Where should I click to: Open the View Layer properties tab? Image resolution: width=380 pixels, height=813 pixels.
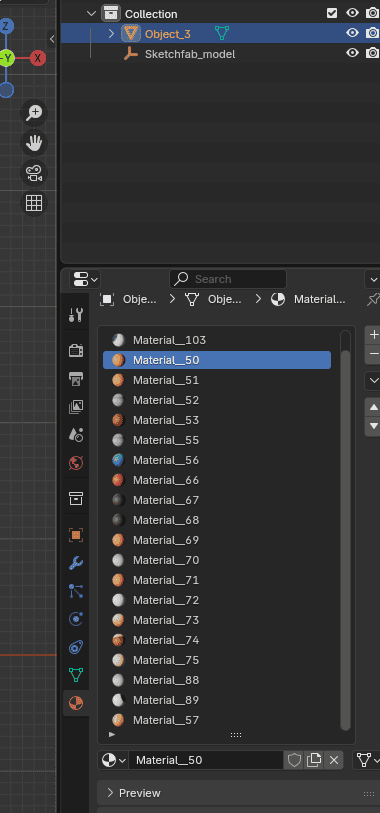click(x=76, y=407)
